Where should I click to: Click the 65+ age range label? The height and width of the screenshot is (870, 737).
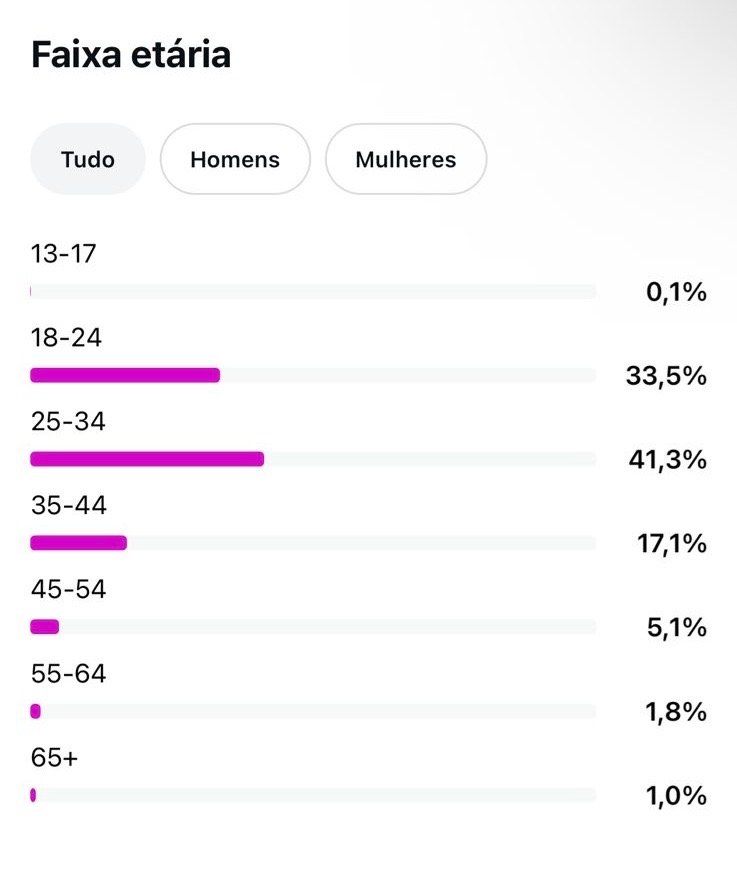pos(54,758)
